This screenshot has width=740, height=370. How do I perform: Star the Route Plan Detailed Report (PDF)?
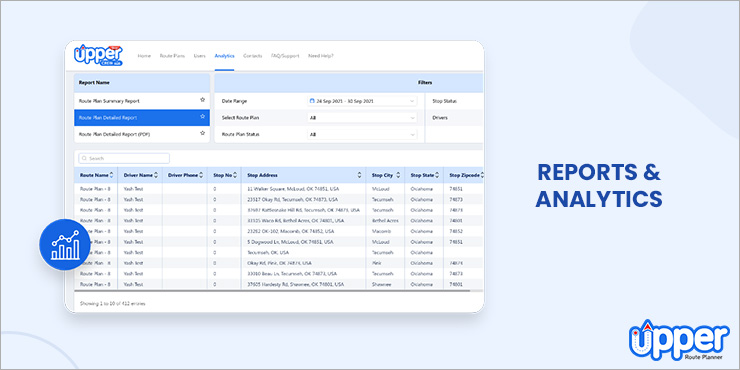202,133
